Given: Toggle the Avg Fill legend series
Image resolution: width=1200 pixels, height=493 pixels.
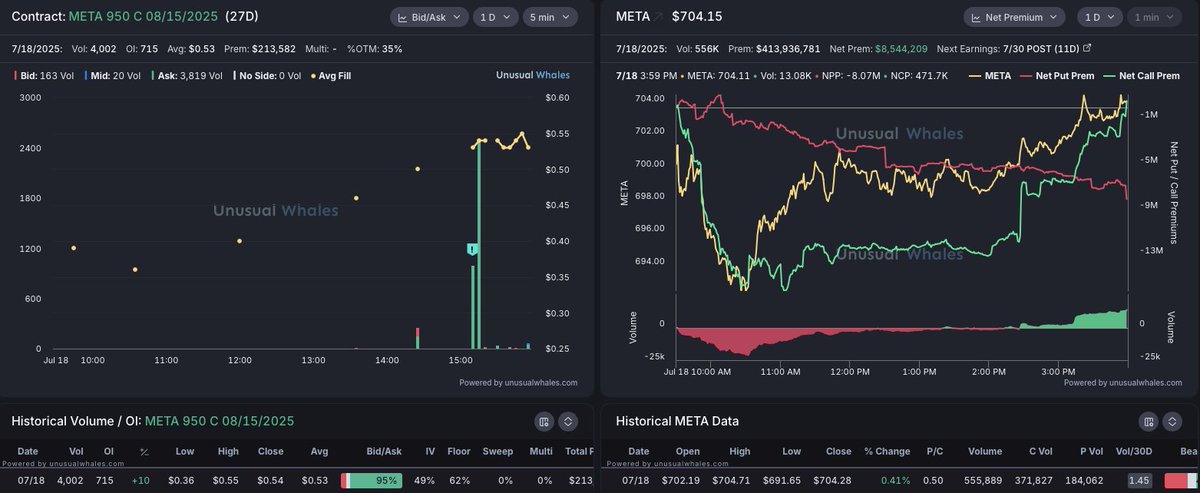Looking at the screenshot, I should click(x=331, y=75).
